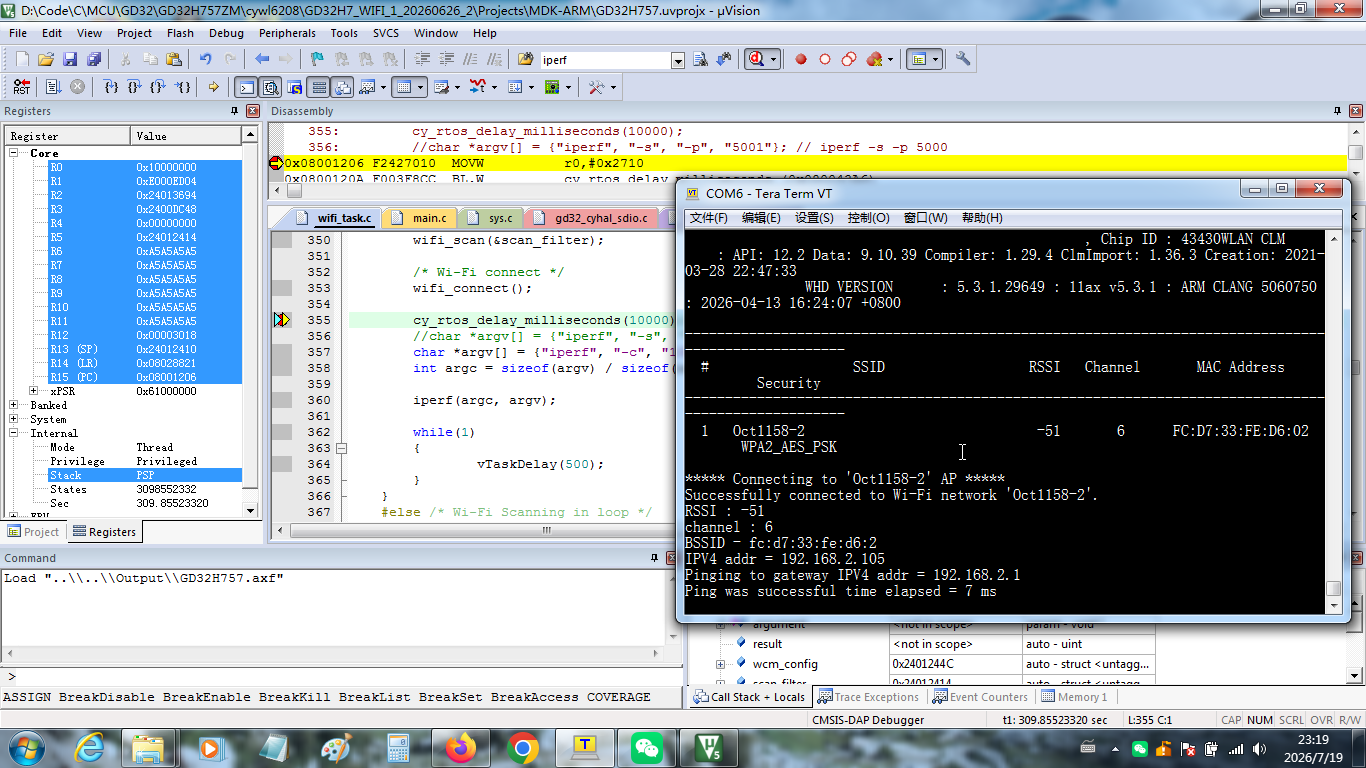Switch to the main.c tab
This screenshot has height=768, width=1366.
[x=422, y=217]
